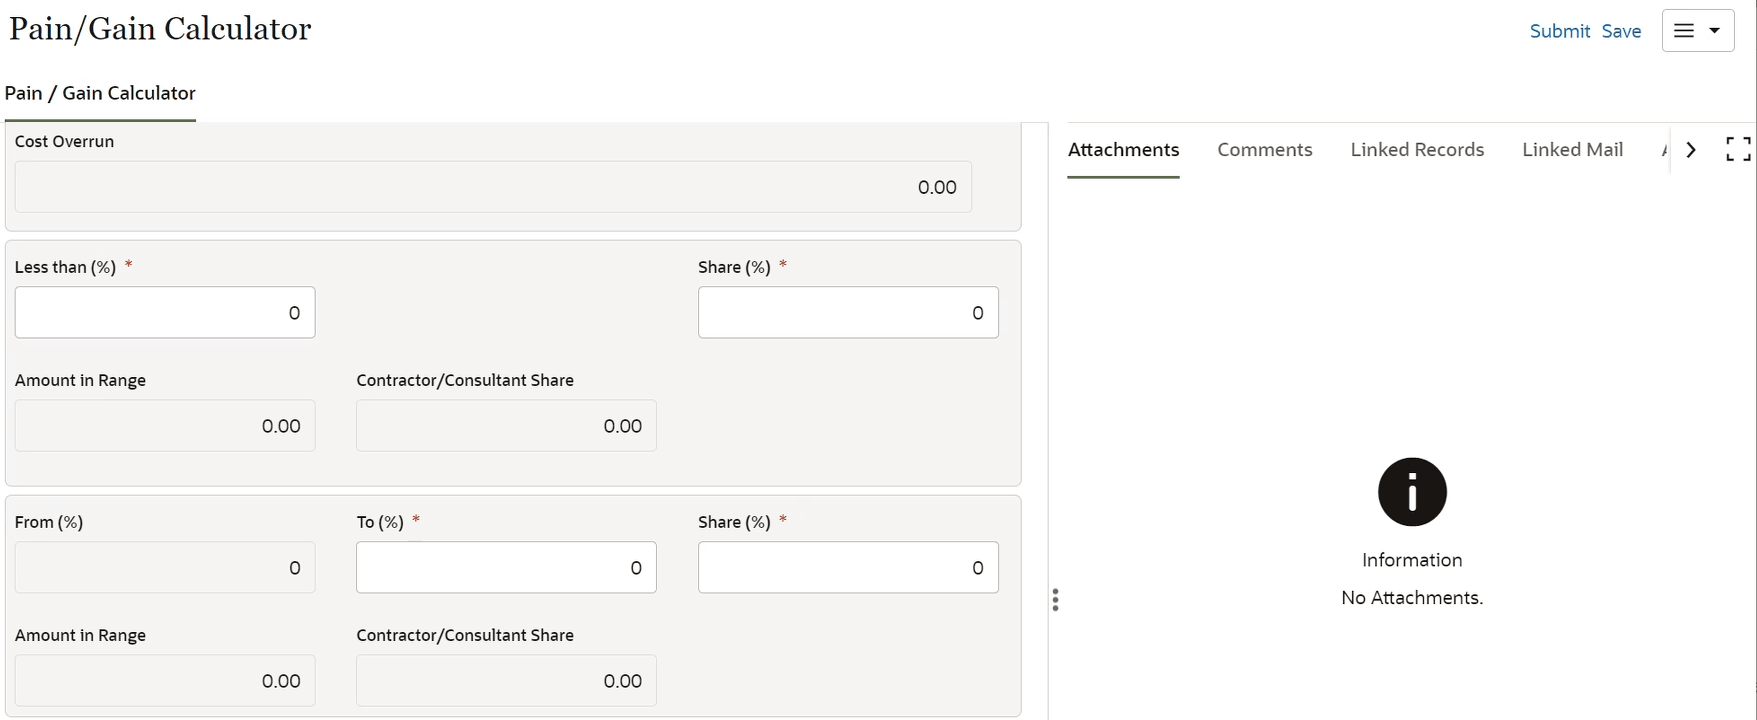Click the From (%) read-only field
Image resolution: width=1757 pixels, height=720 pixels.
(165, 568)
